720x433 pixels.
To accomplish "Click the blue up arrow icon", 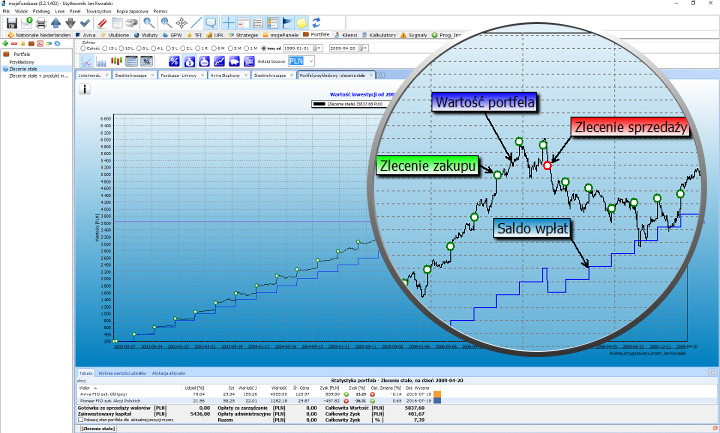I will [x=55, y=21].
